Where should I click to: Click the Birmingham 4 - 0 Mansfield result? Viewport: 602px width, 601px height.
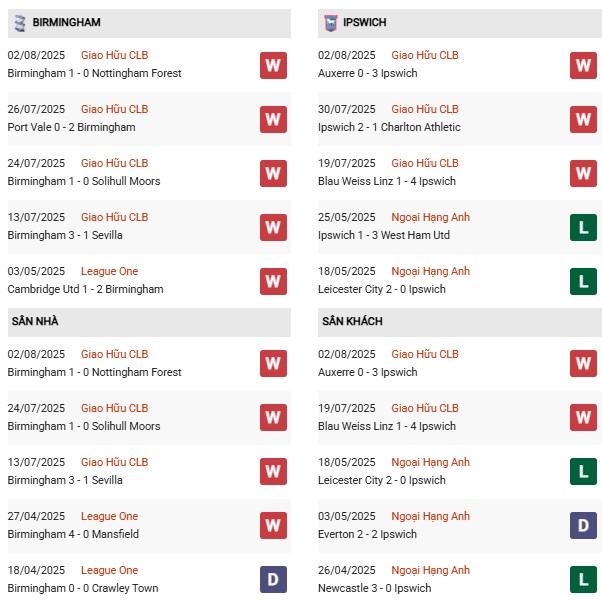coord(73,534)
